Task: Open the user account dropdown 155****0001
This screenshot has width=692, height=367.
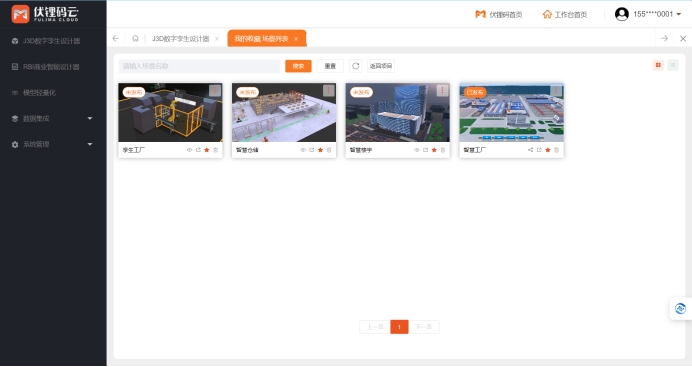Action: [648, 14]
